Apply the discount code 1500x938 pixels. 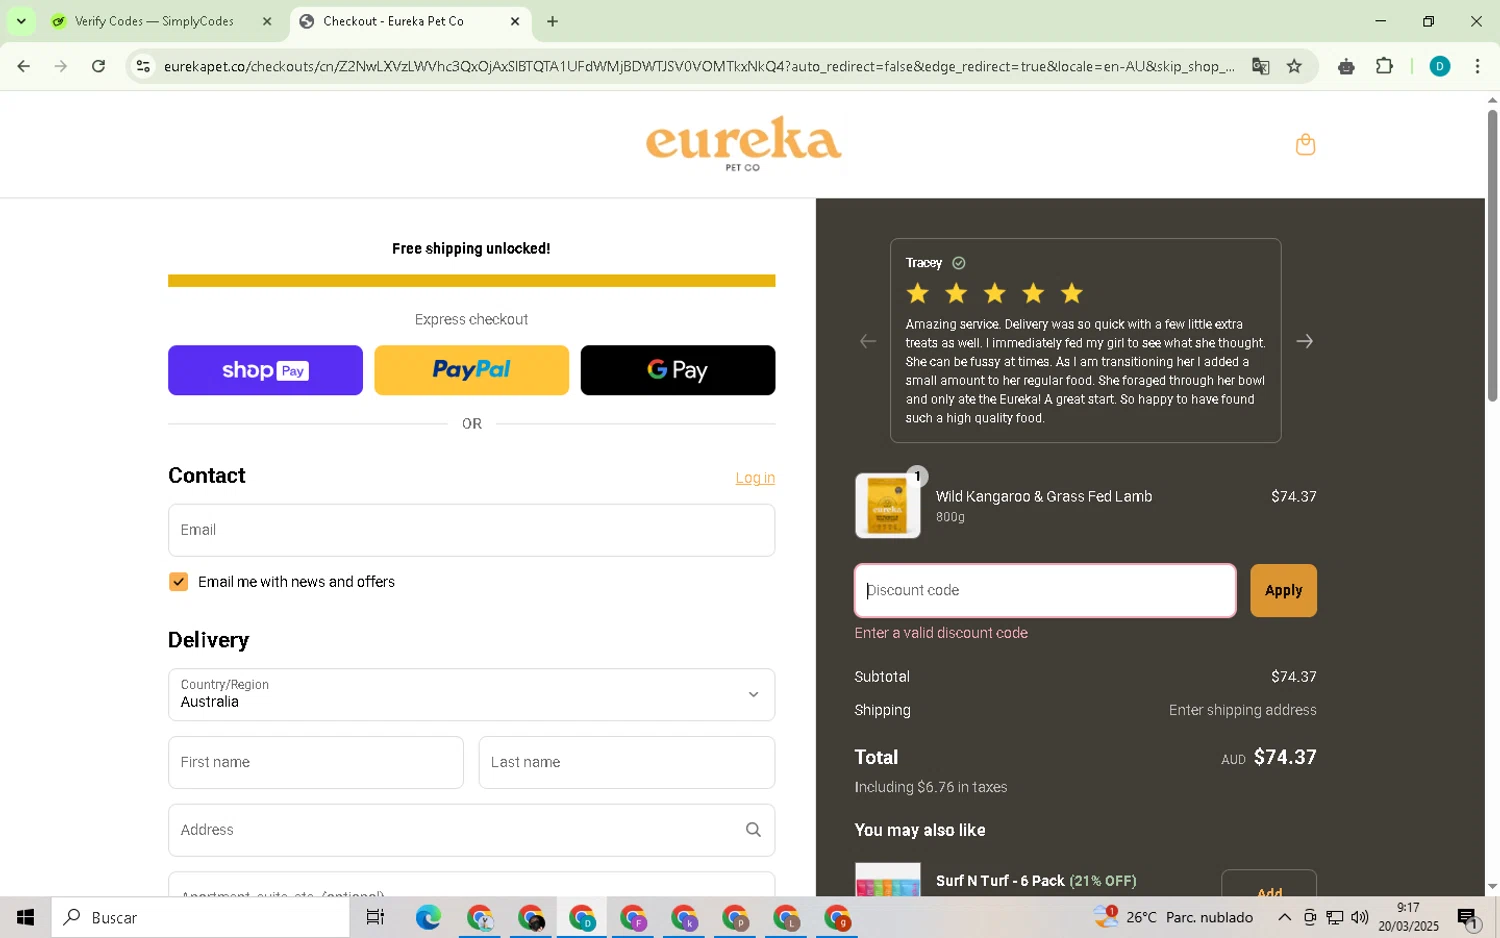pyautogui.click(x=1283, y=590)
